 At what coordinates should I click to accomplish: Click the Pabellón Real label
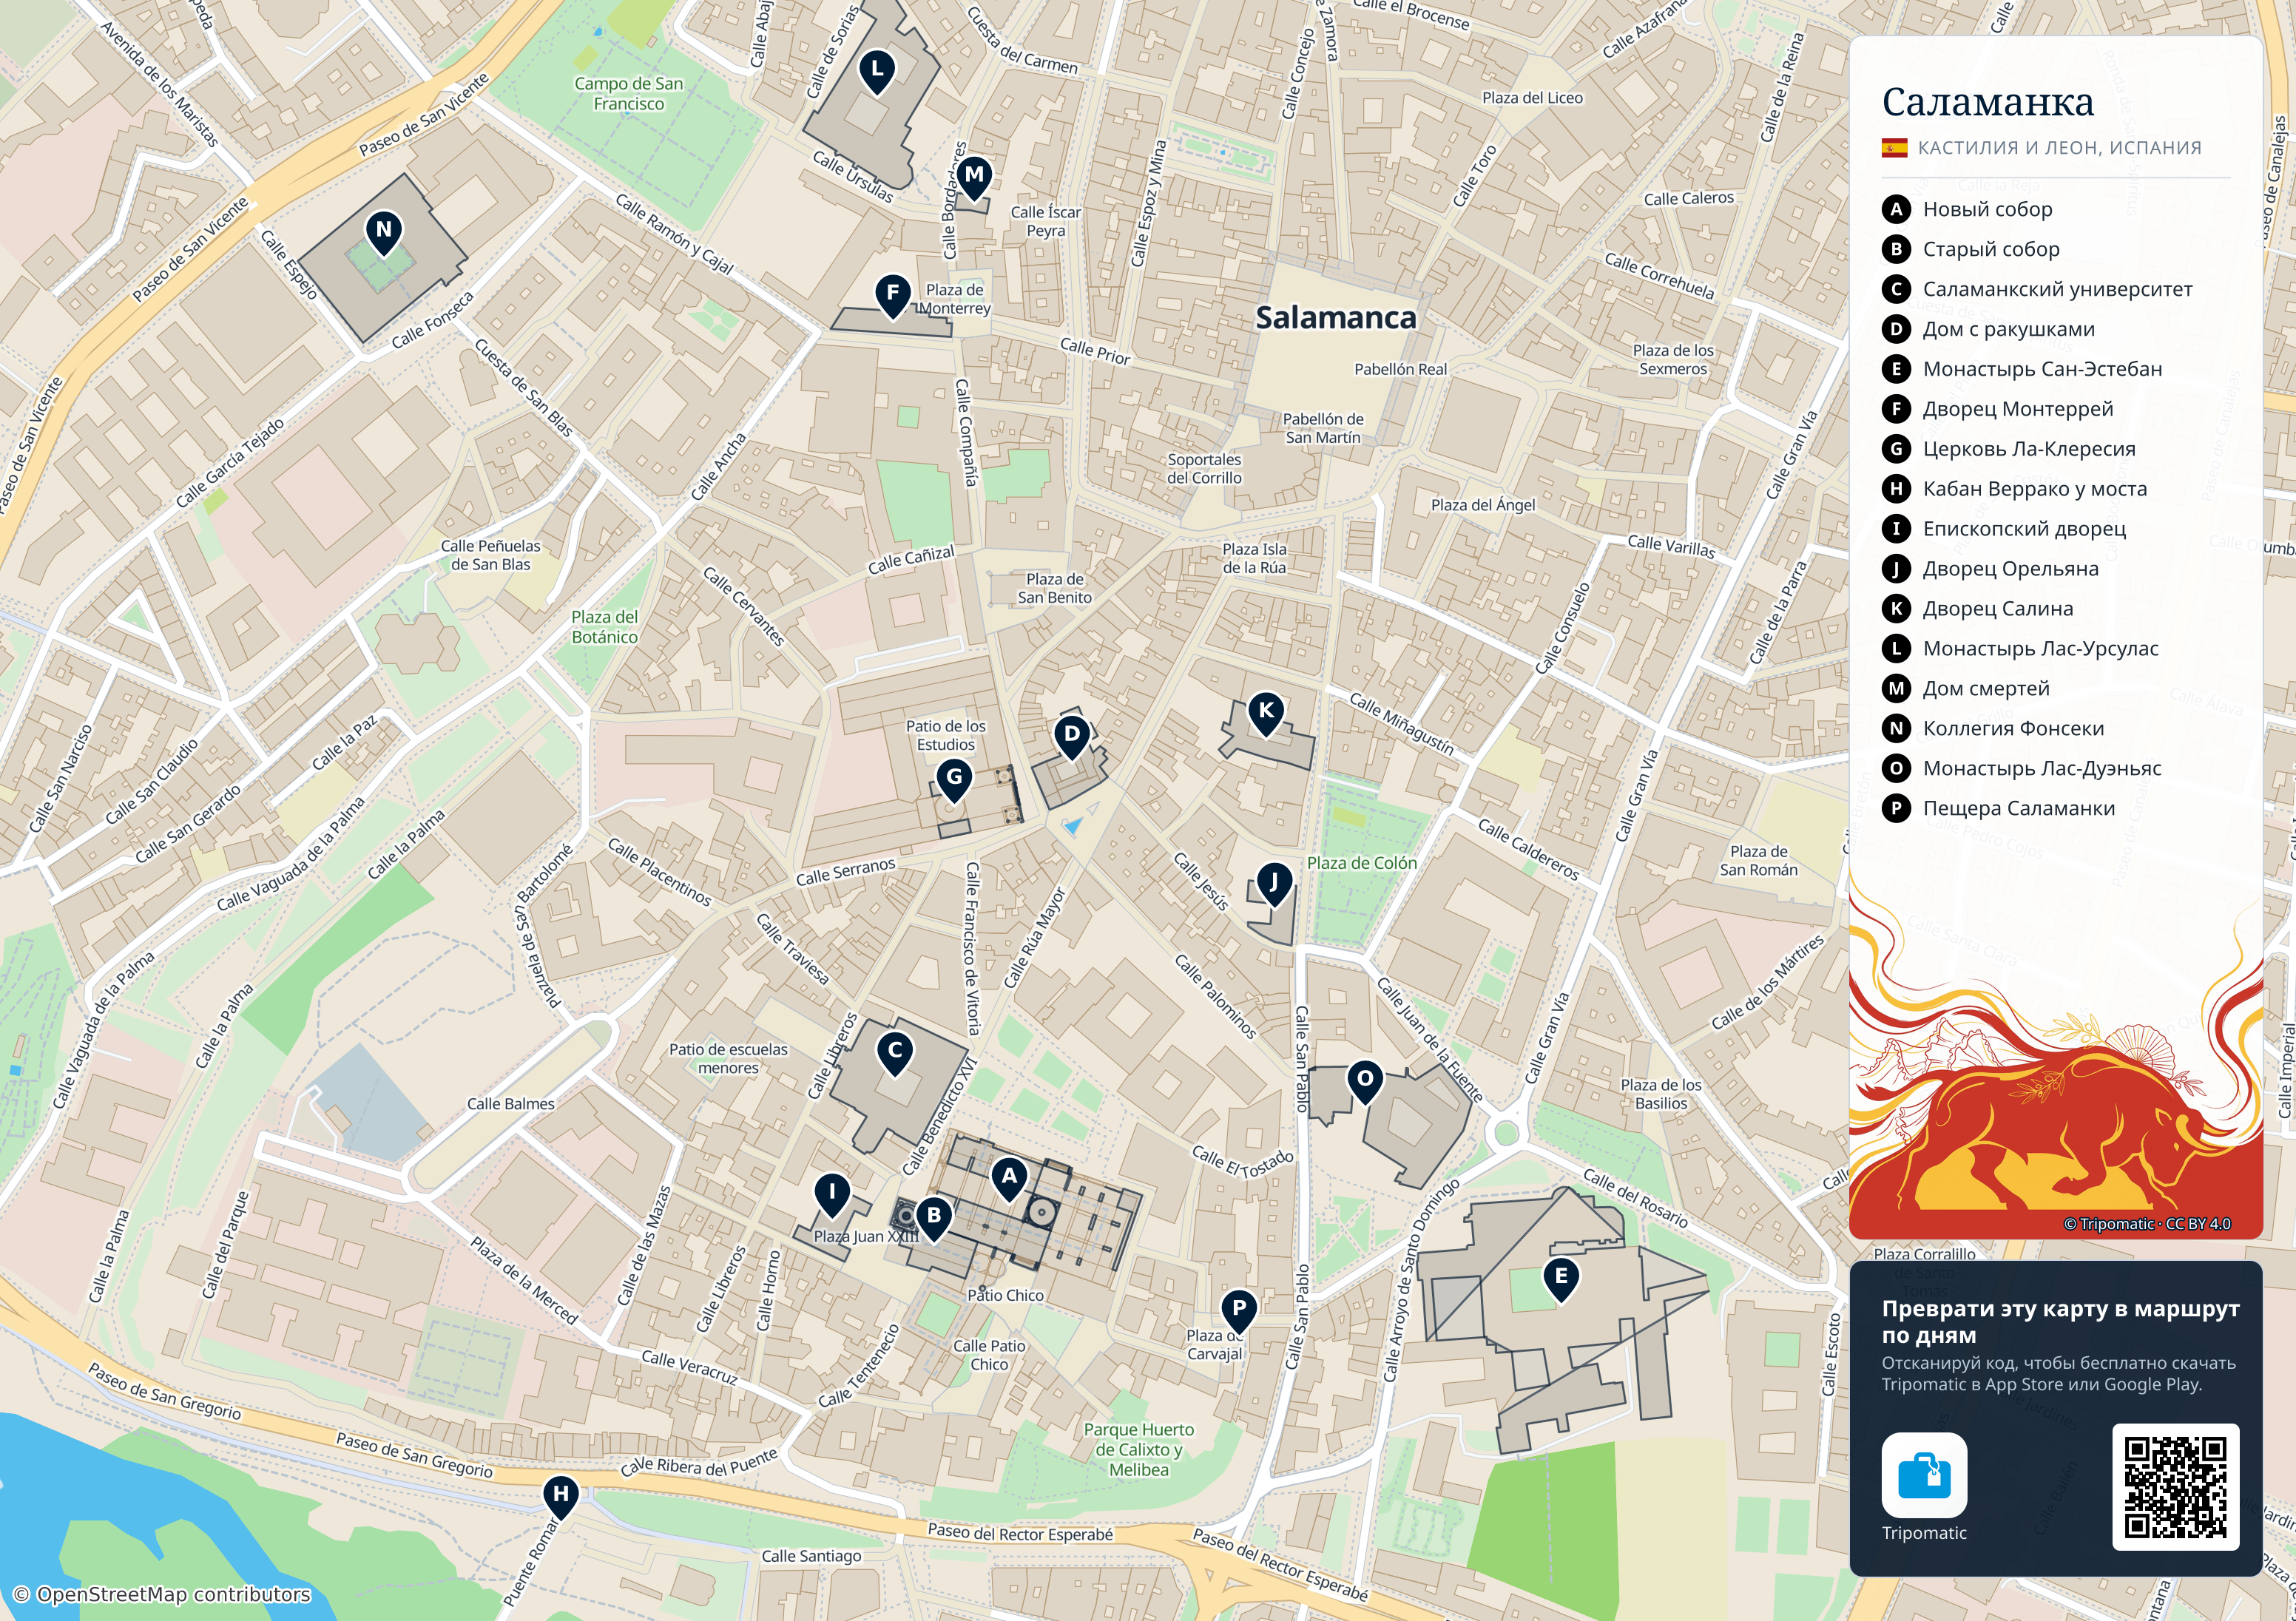pos(1400,369)
